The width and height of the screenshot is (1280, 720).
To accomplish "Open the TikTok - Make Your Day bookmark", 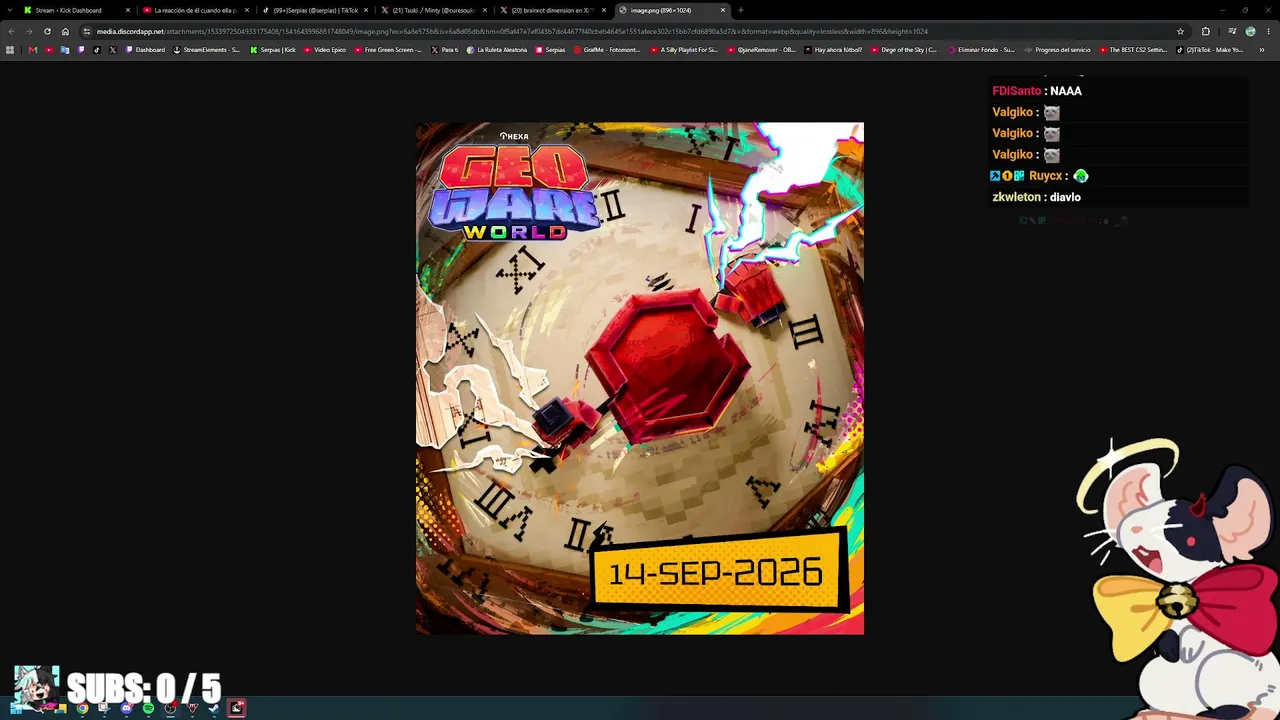I will pos(1210,50).
